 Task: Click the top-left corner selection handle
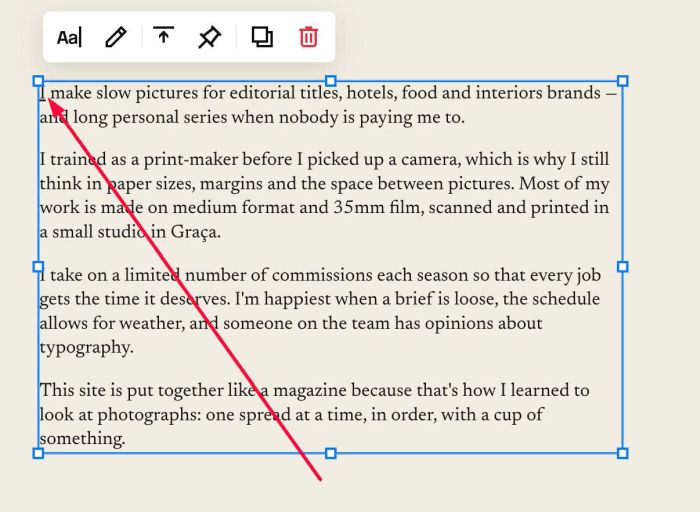(x=38, y=81)
